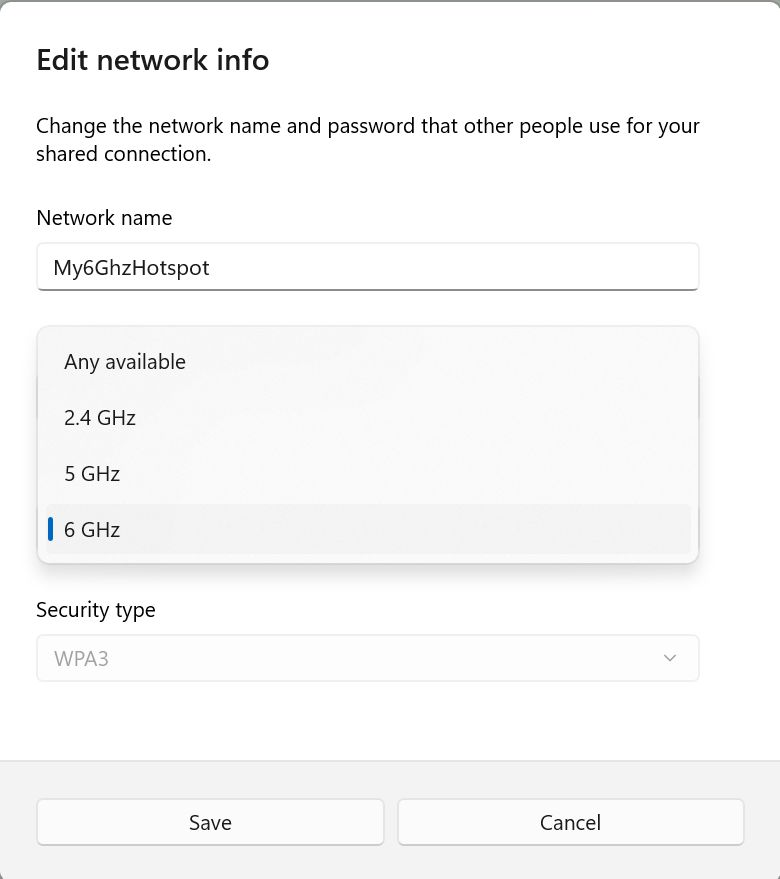Select the 6 GHz band option
Image resolution: width=780 pixels, height=879 pixels.
click(92, 530)
